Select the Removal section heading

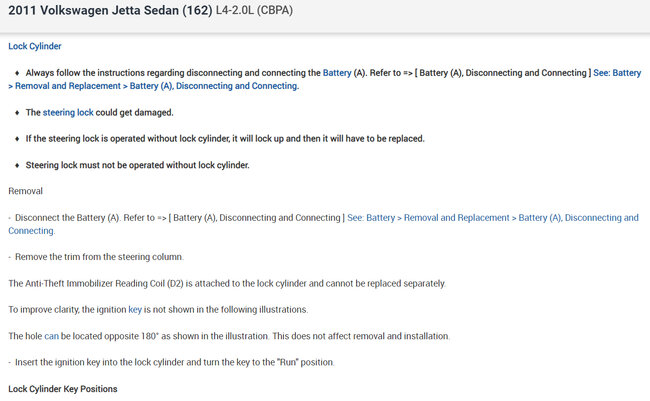point(26,190)
